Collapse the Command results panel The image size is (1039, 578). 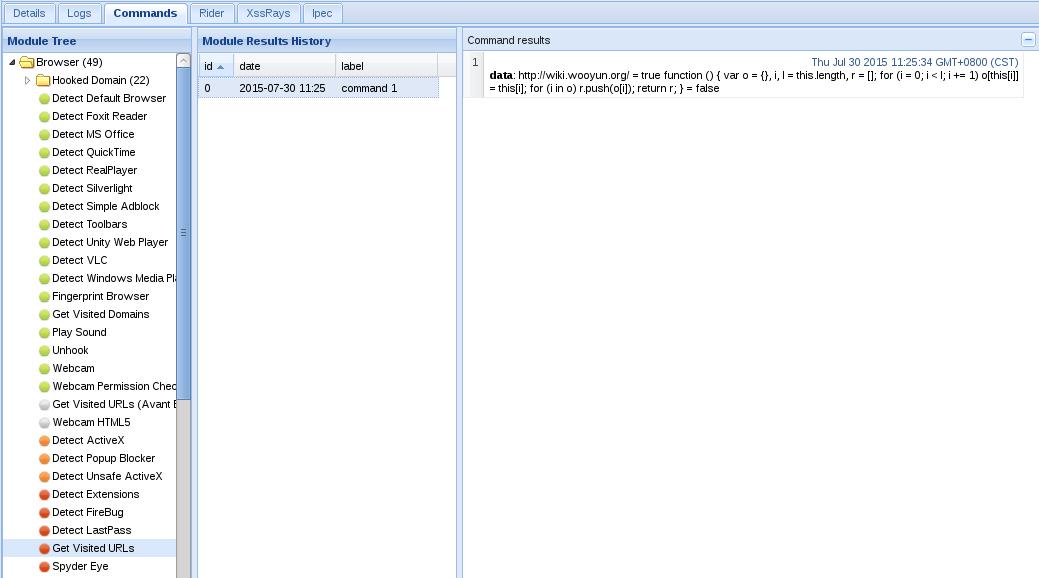(1028, 40)
